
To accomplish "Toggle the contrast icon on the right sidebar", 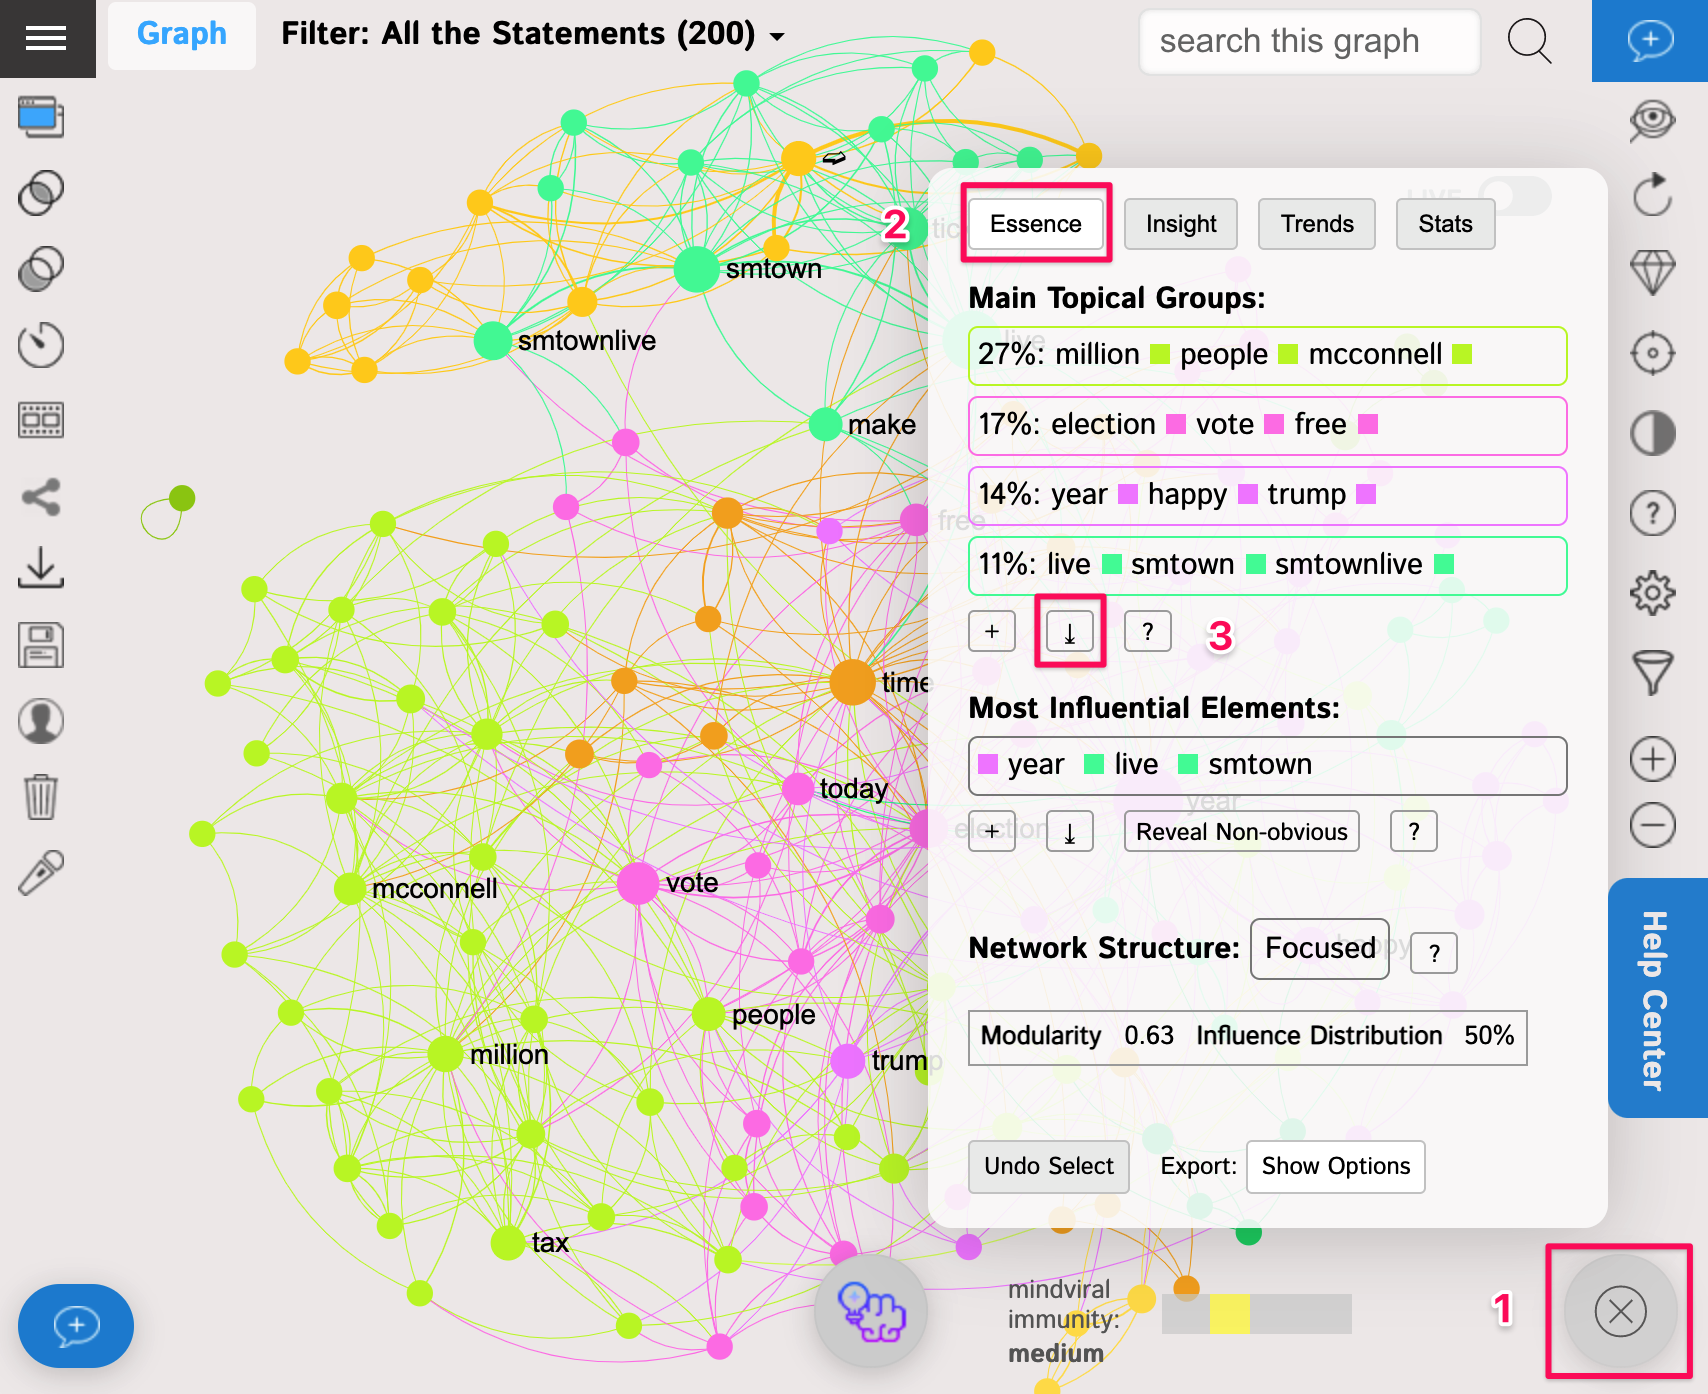I will point(1652,434).
